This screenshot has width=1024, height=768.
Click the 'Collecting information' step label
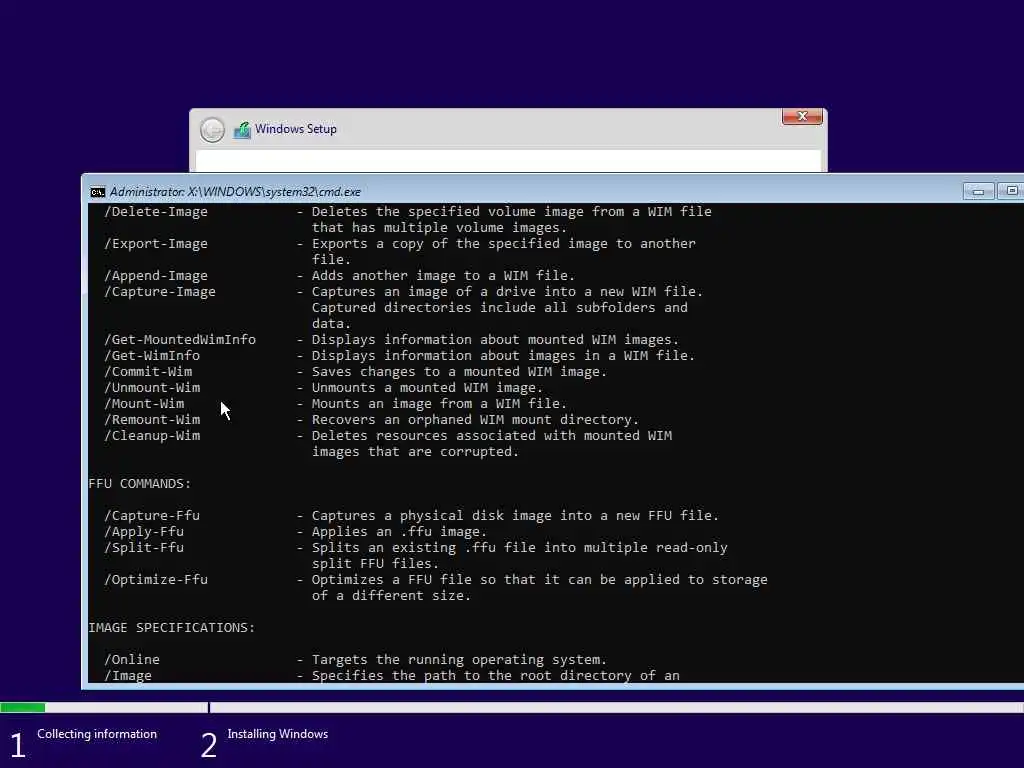(x=97, y=734)
